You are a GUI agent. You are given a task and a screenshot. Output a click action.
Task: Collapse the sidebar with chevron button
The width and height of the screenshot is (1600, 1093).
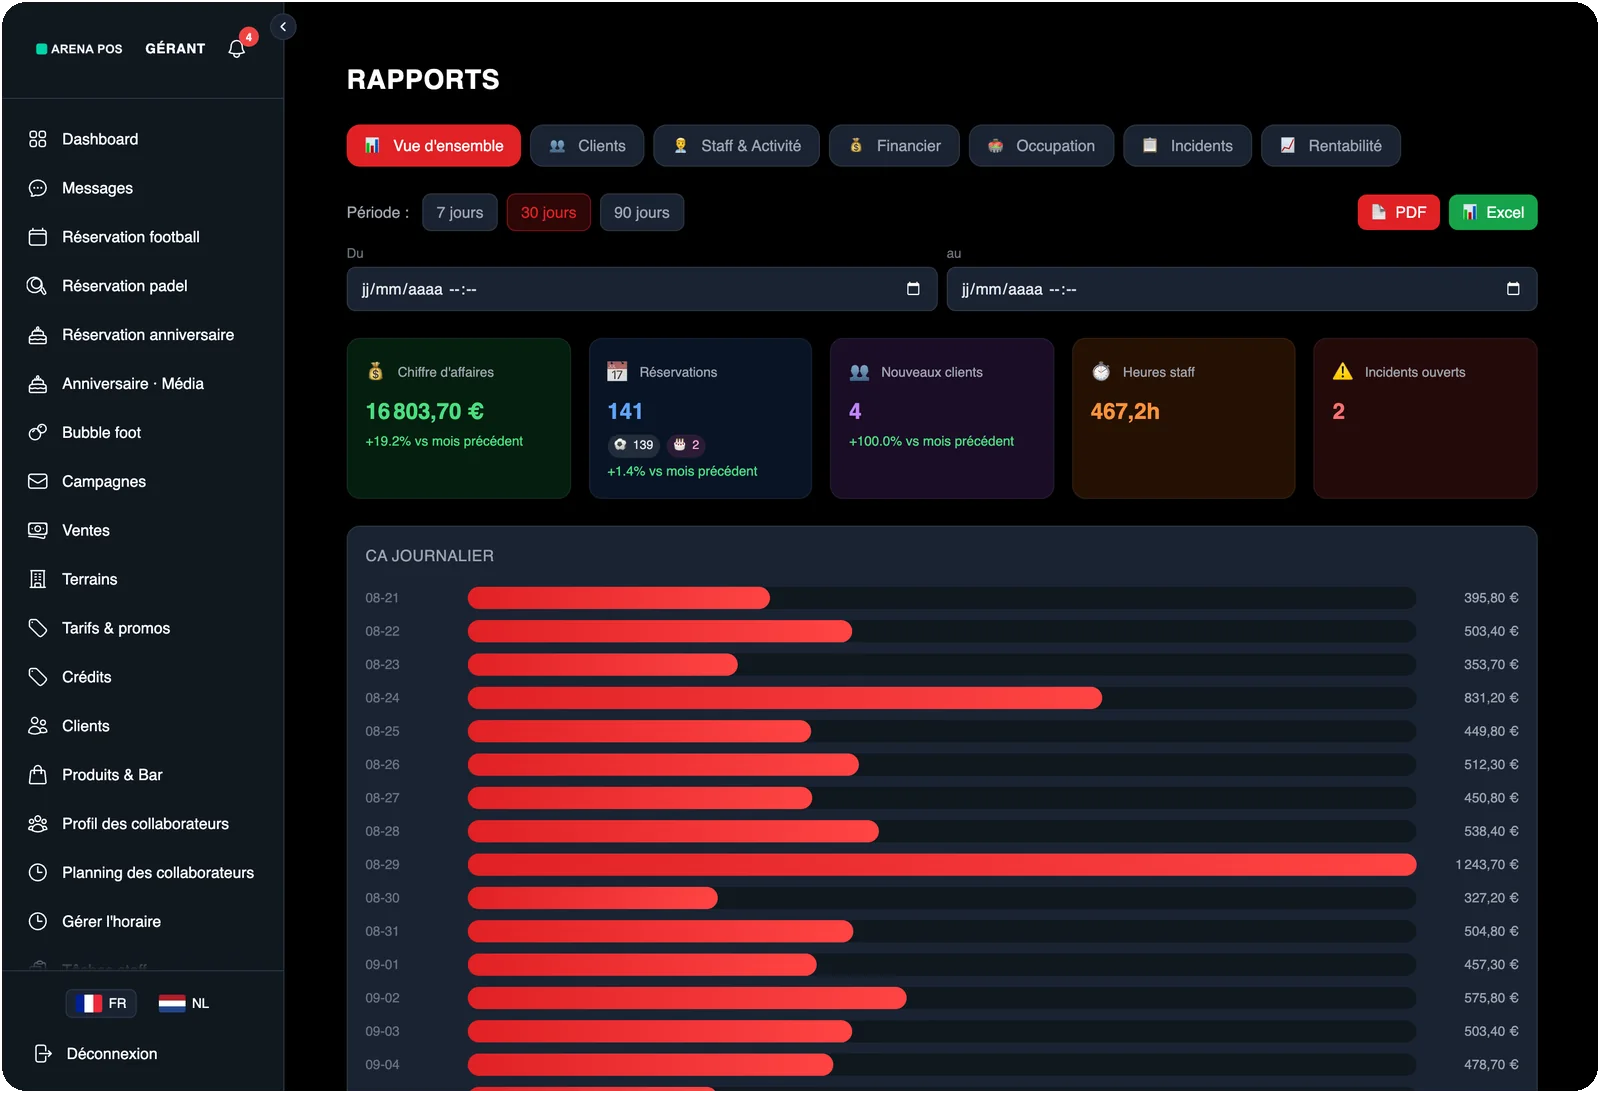[x=283, y=27]
